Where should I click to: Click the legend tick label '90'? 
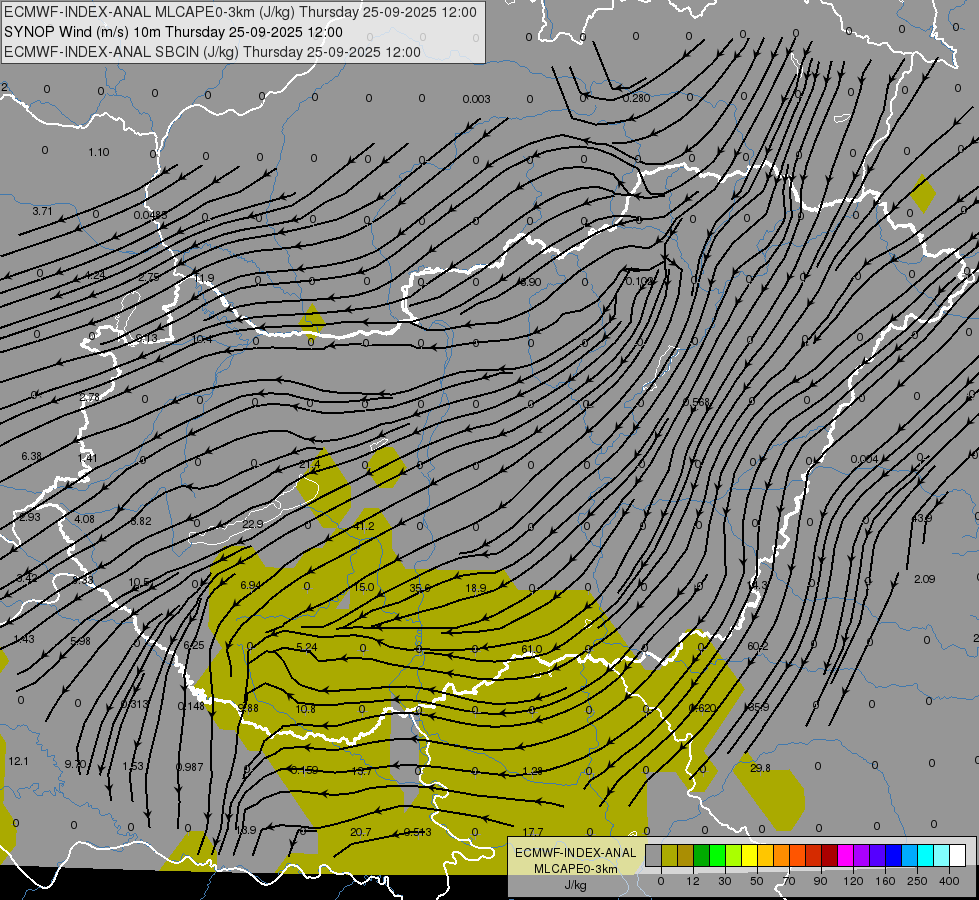pos(820,881)
